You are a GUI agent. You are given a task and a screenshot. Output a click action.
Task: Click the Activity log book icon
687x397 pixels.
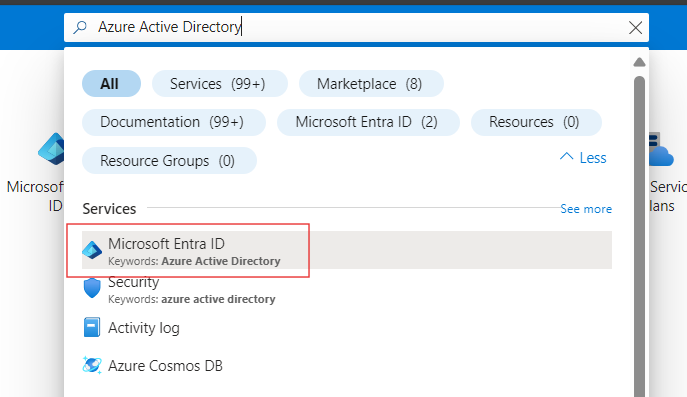[x=92, y=327]
